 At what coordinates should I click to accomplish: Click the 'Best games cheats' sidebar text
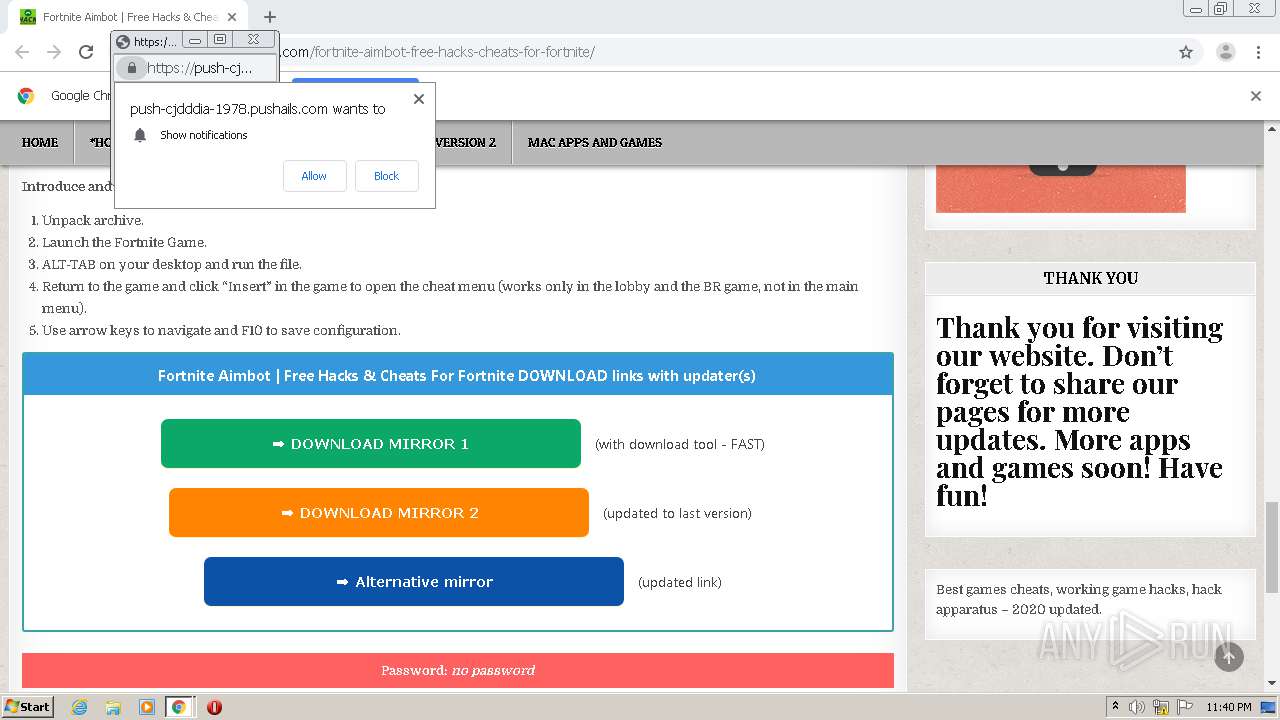pos(1079,599)
